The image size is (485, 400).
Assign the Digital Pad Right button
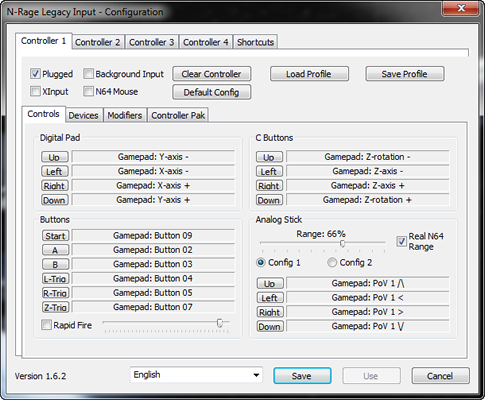(x=55, y=186)
